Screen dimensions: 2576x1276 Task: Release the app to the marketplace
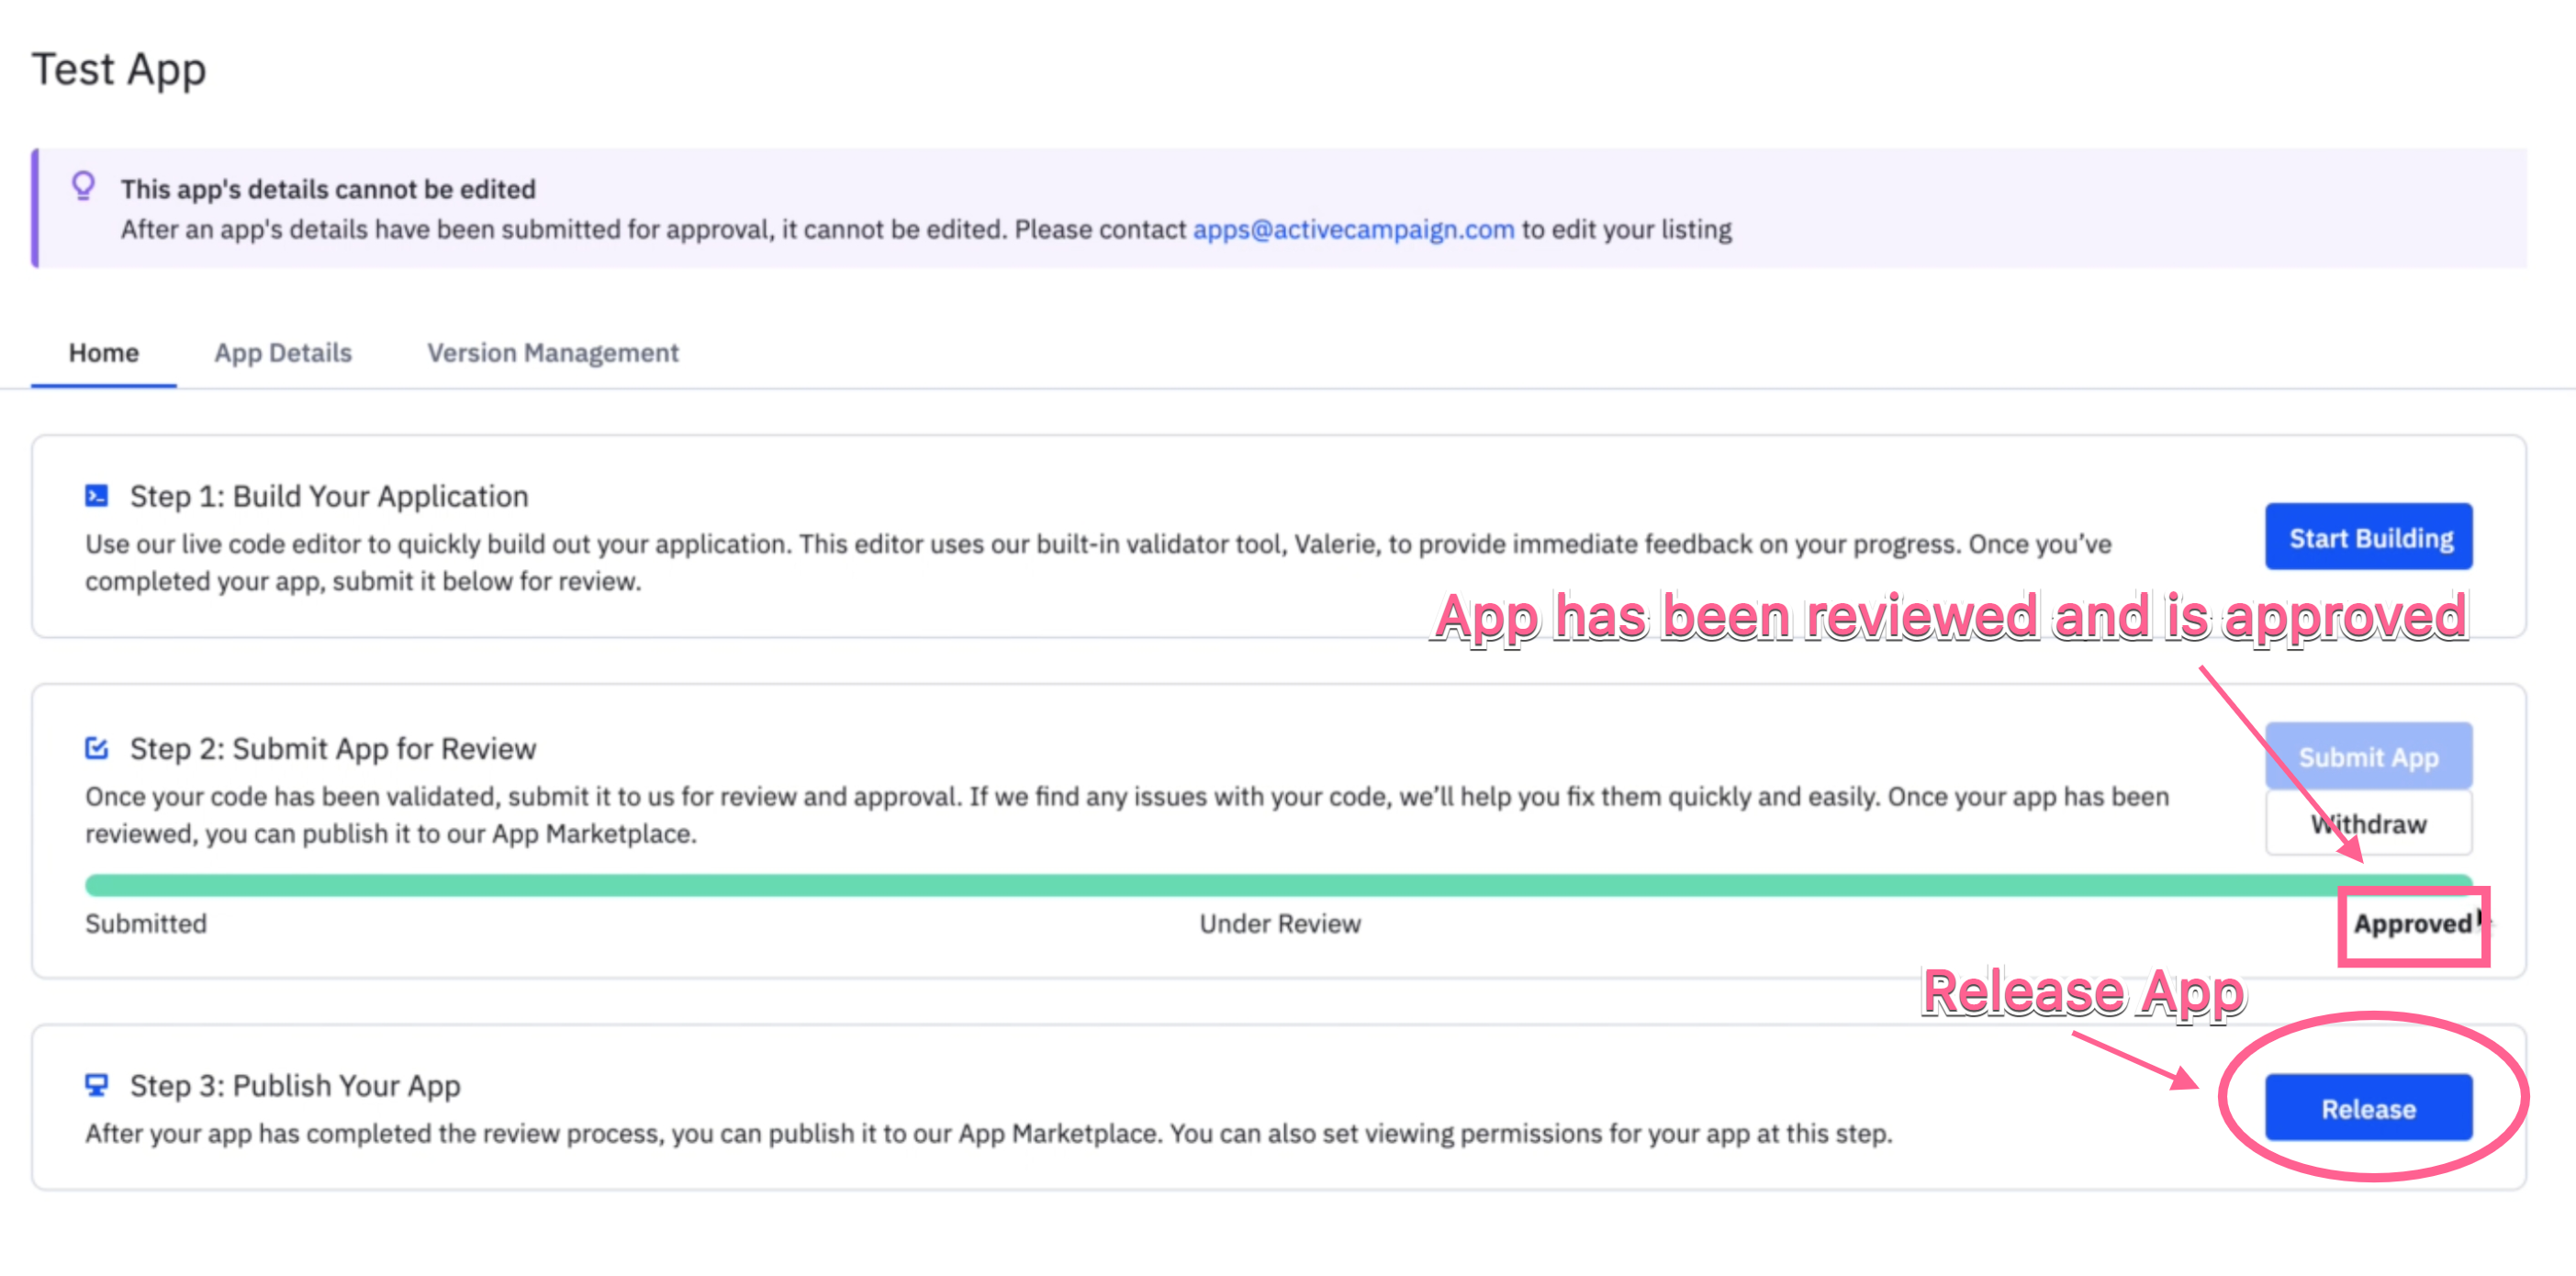[x=2368, y=1108]
